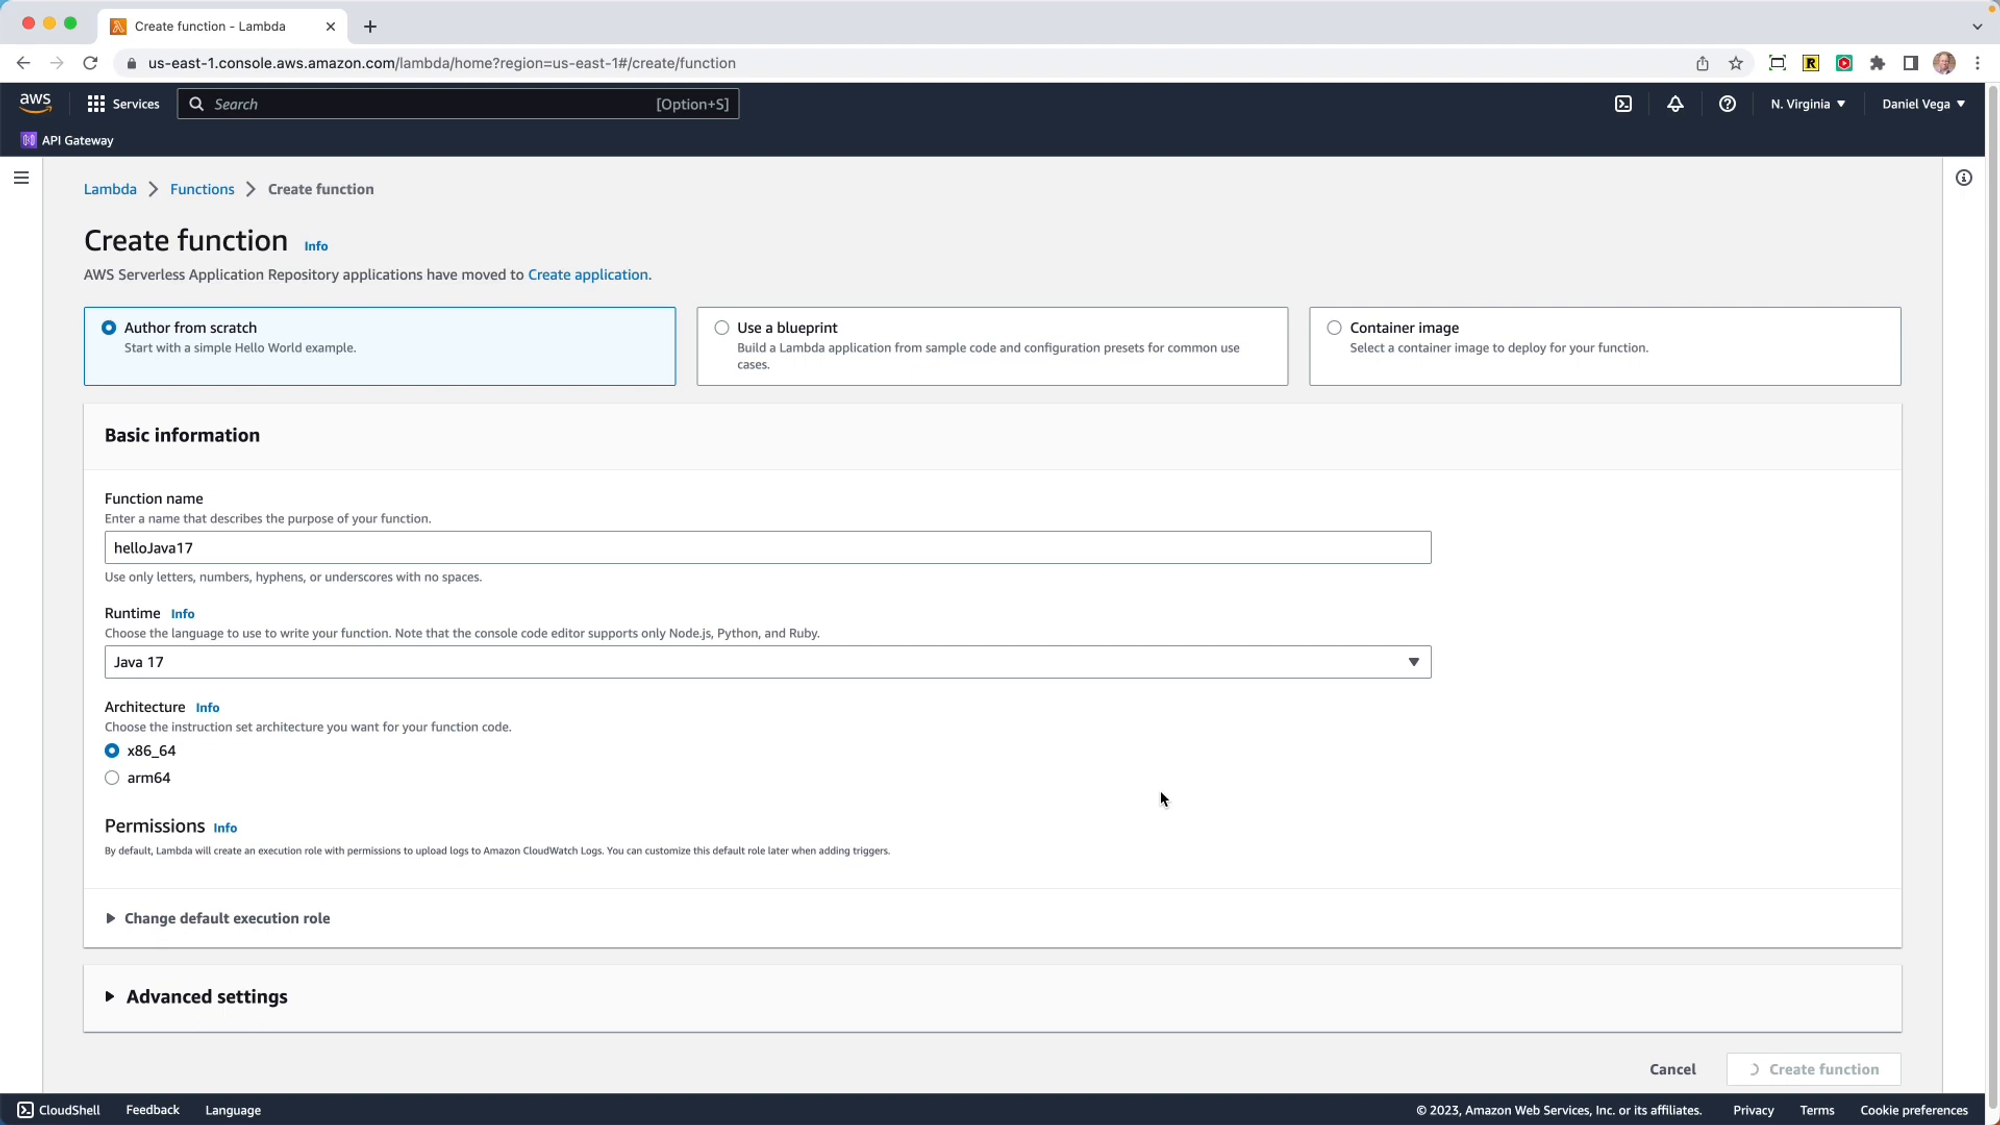Click the screen capture extension icon
Image resolution: width=2000 pixels, height=1125 pixels.
pyautogui.click(x=1777, y=63)
